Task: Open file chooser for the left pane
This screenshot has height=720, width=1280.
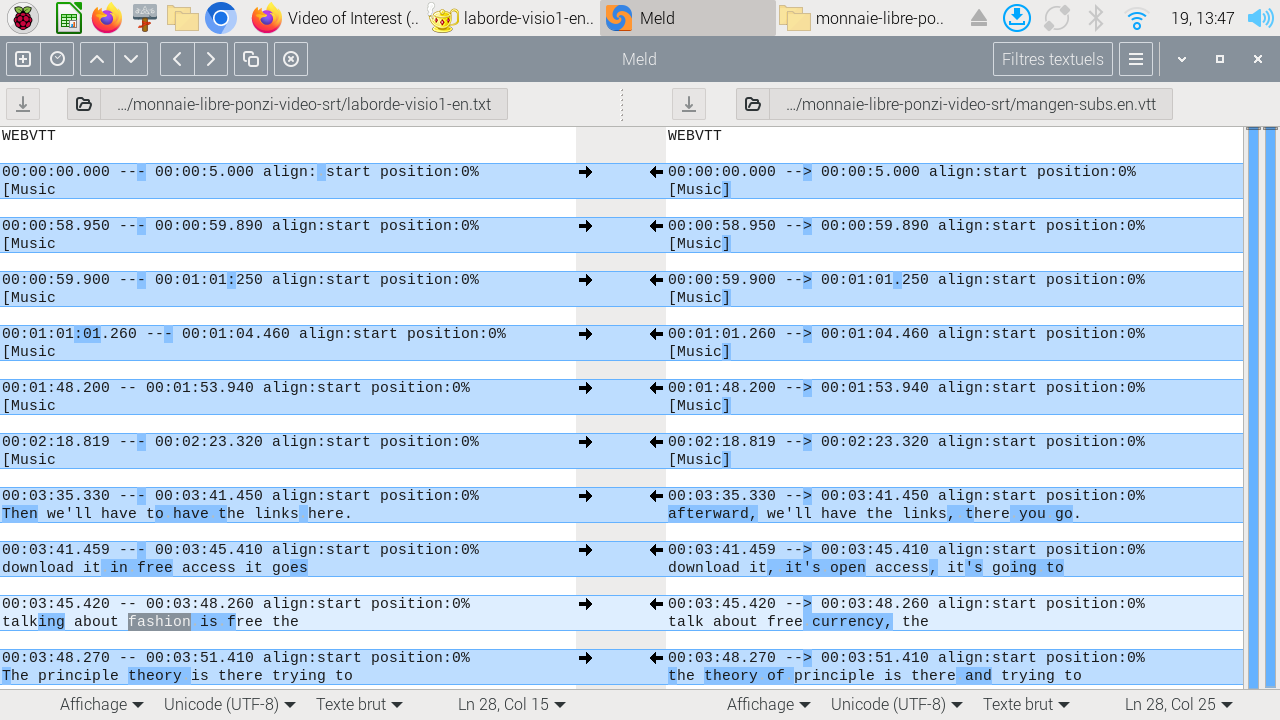Action: pyautogui.click(x=84, y=104)
